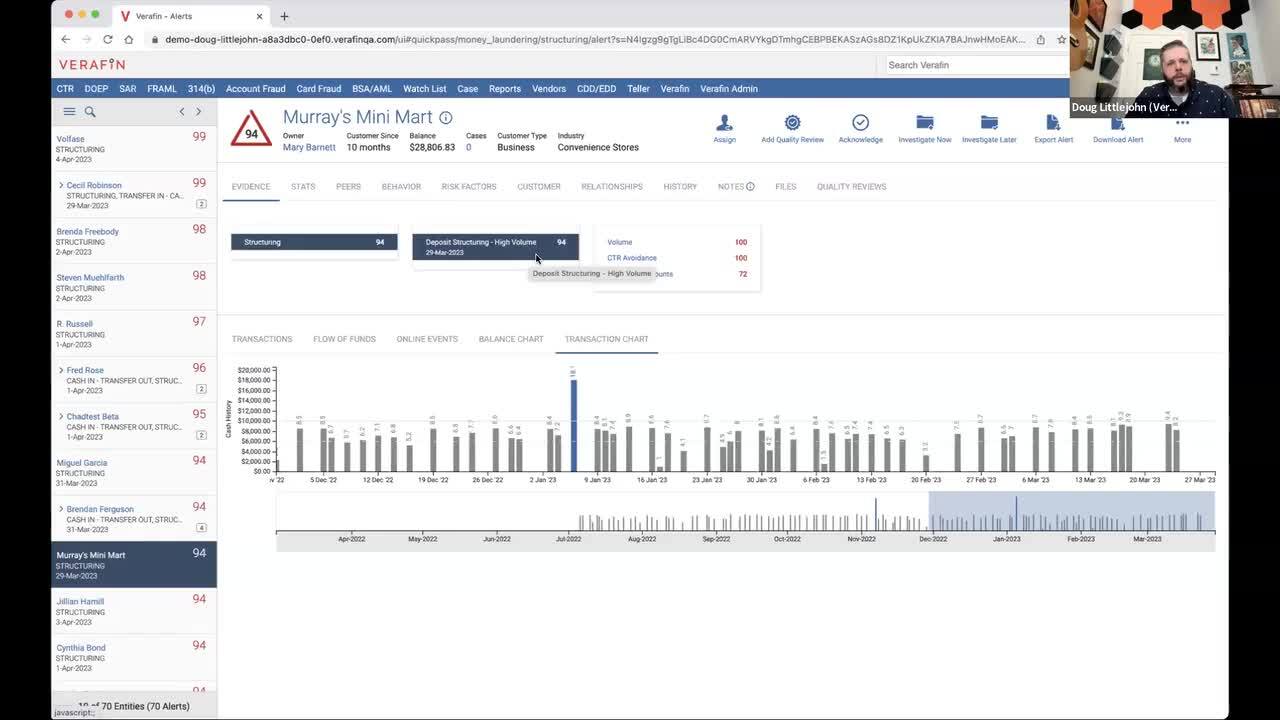This screenshot has height=720, width=1280.
Task: Click the Export Alert icon
Action: tap(1053, 123)
